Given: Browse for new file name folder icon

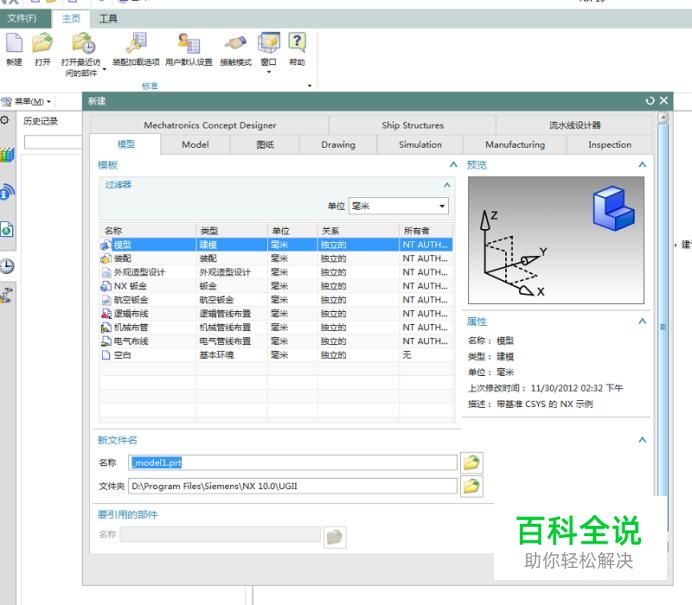Looking at the screenshot, I should coord(471,462).
